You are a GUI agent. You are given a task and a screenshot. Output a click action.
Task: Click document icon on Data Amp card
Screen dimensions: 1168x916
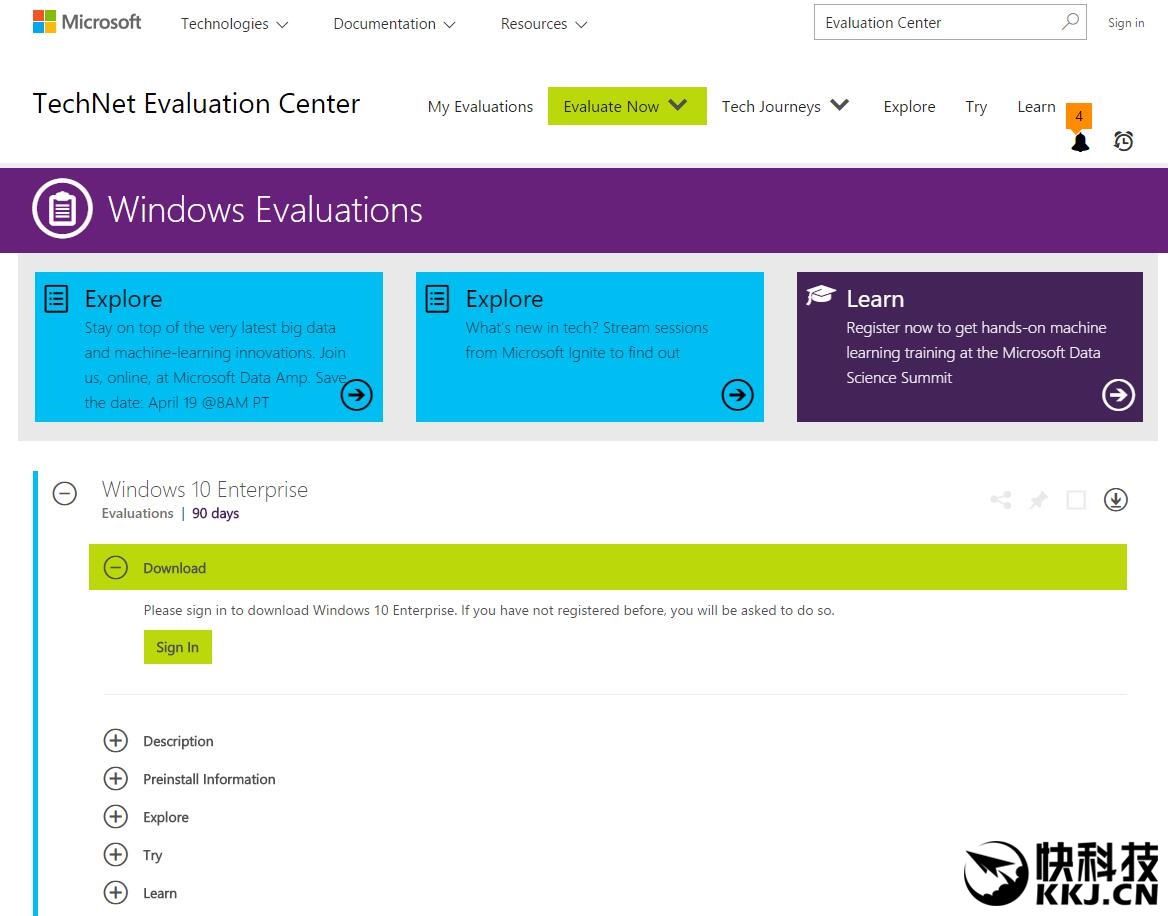(57, 299)
